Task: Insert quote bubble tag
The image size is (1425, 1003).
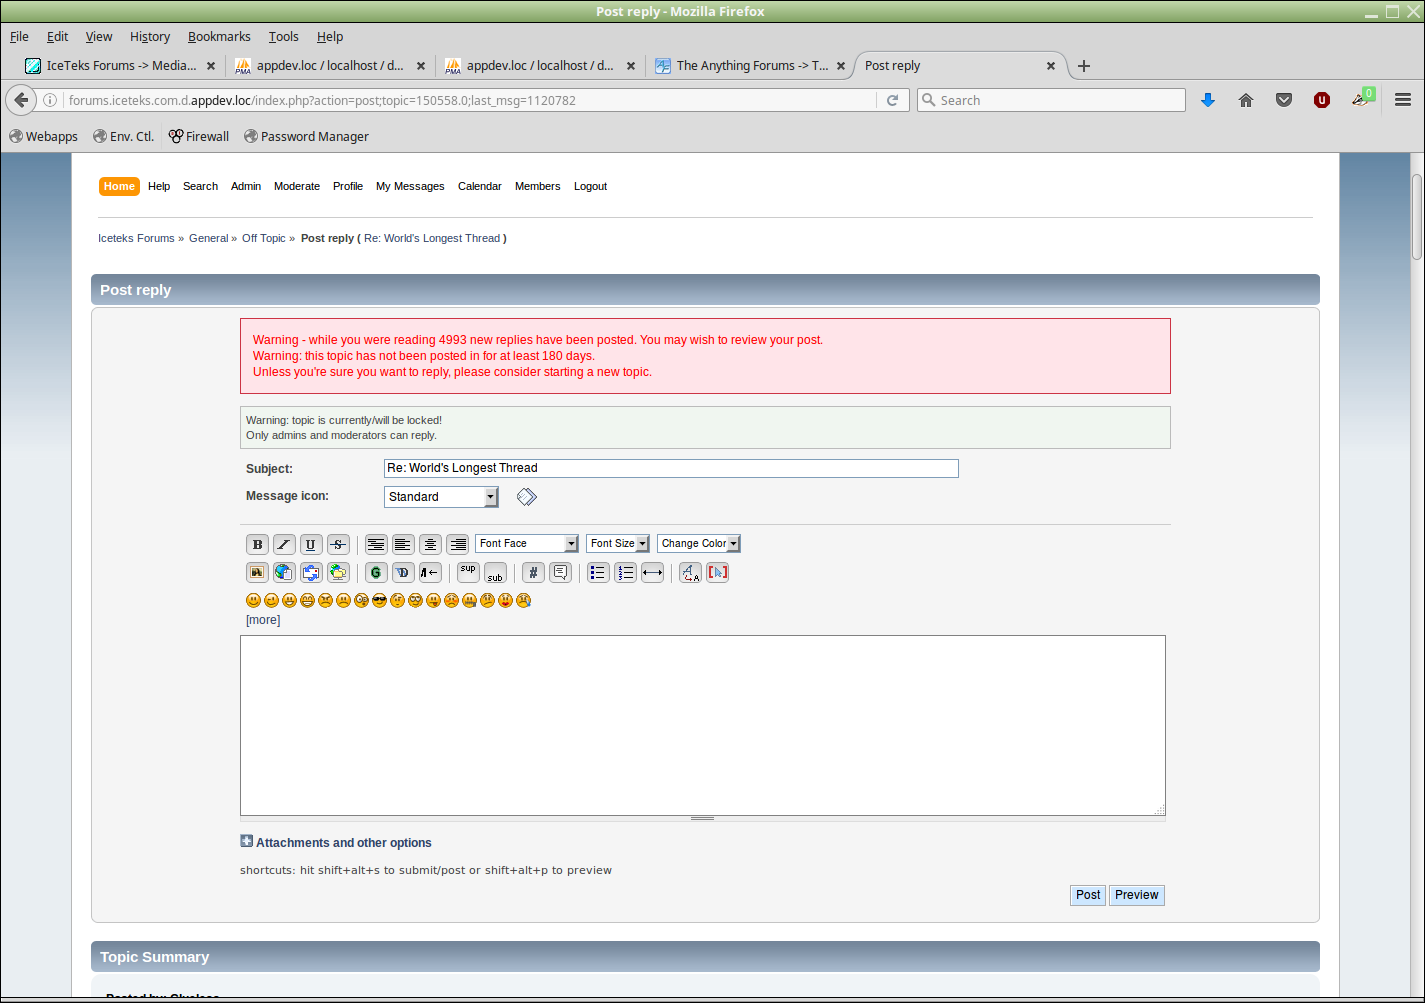Action: [560, 573]
